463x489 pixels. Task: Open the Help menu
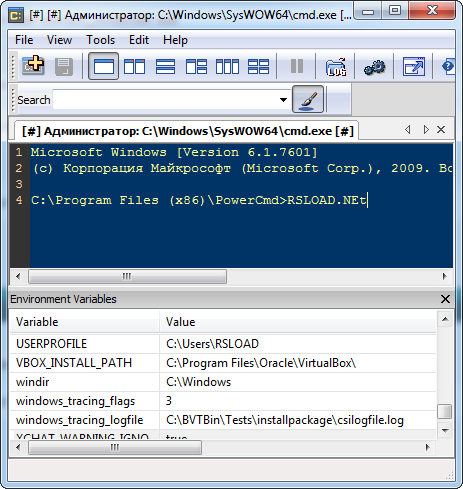175,40
